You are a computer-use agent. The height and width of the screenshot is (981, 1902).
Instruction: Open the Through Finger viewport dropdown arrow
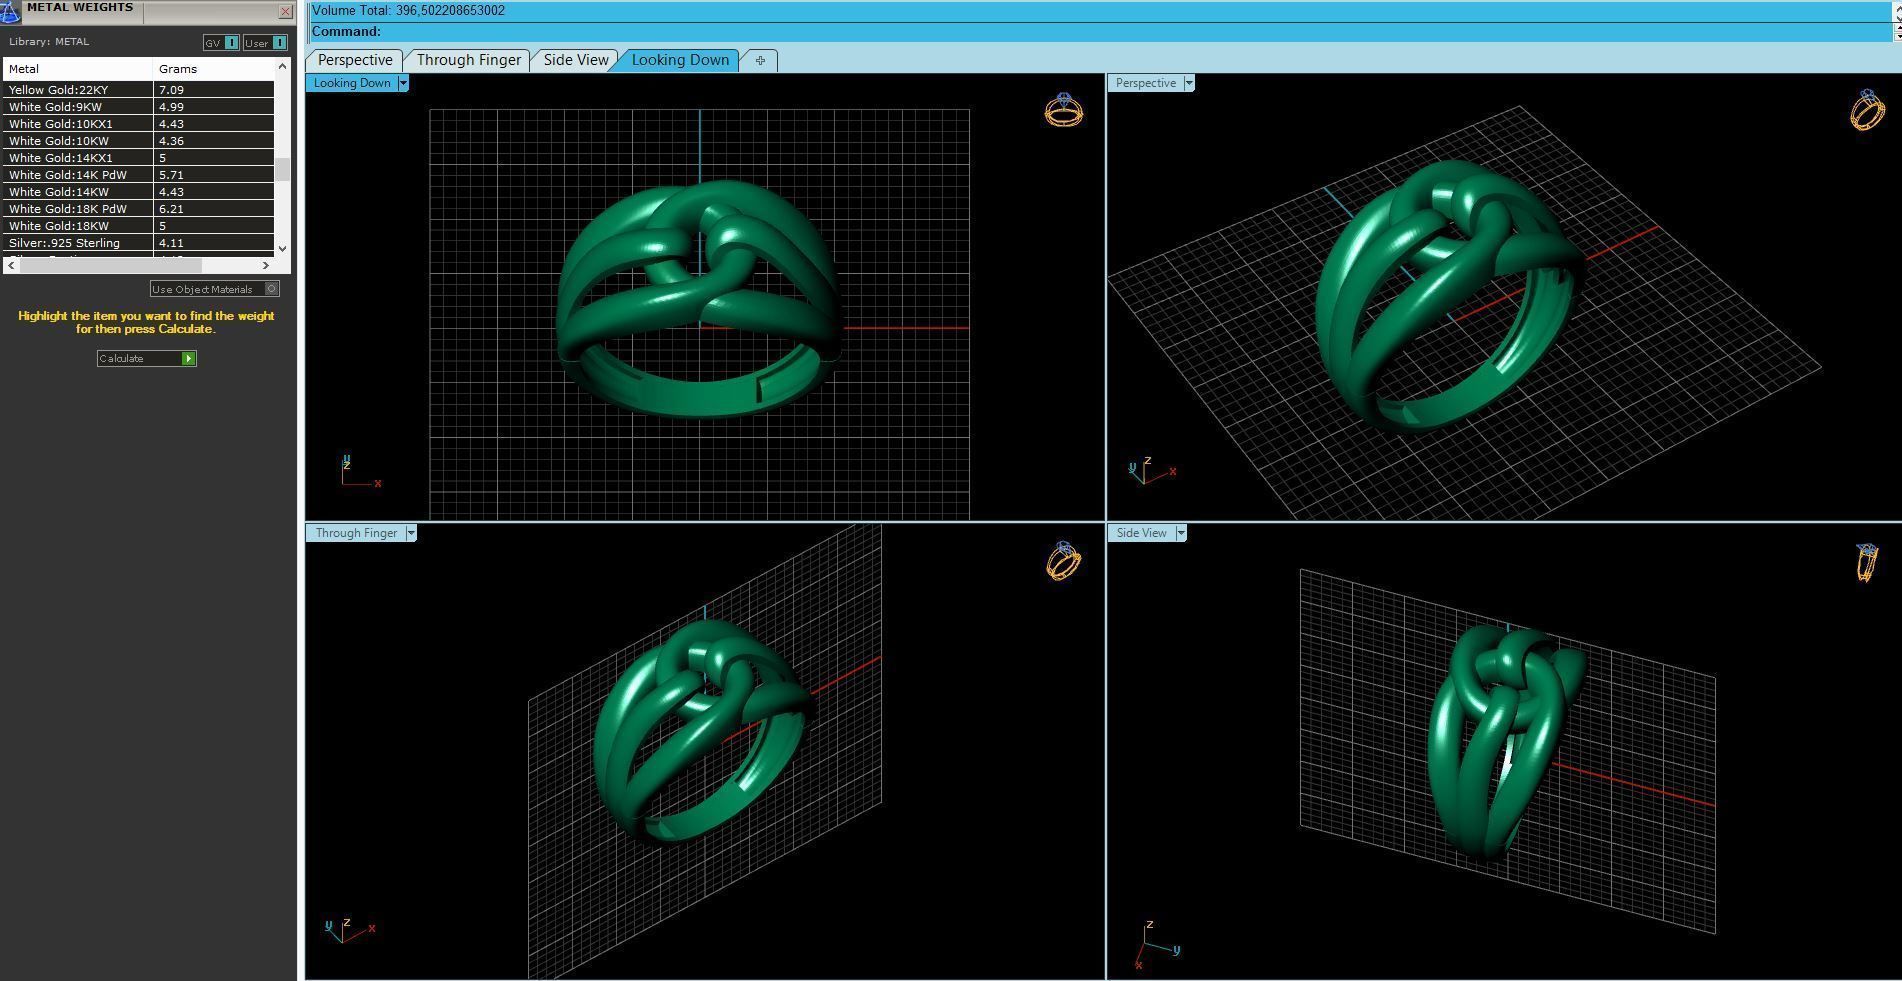coord(411,533)
